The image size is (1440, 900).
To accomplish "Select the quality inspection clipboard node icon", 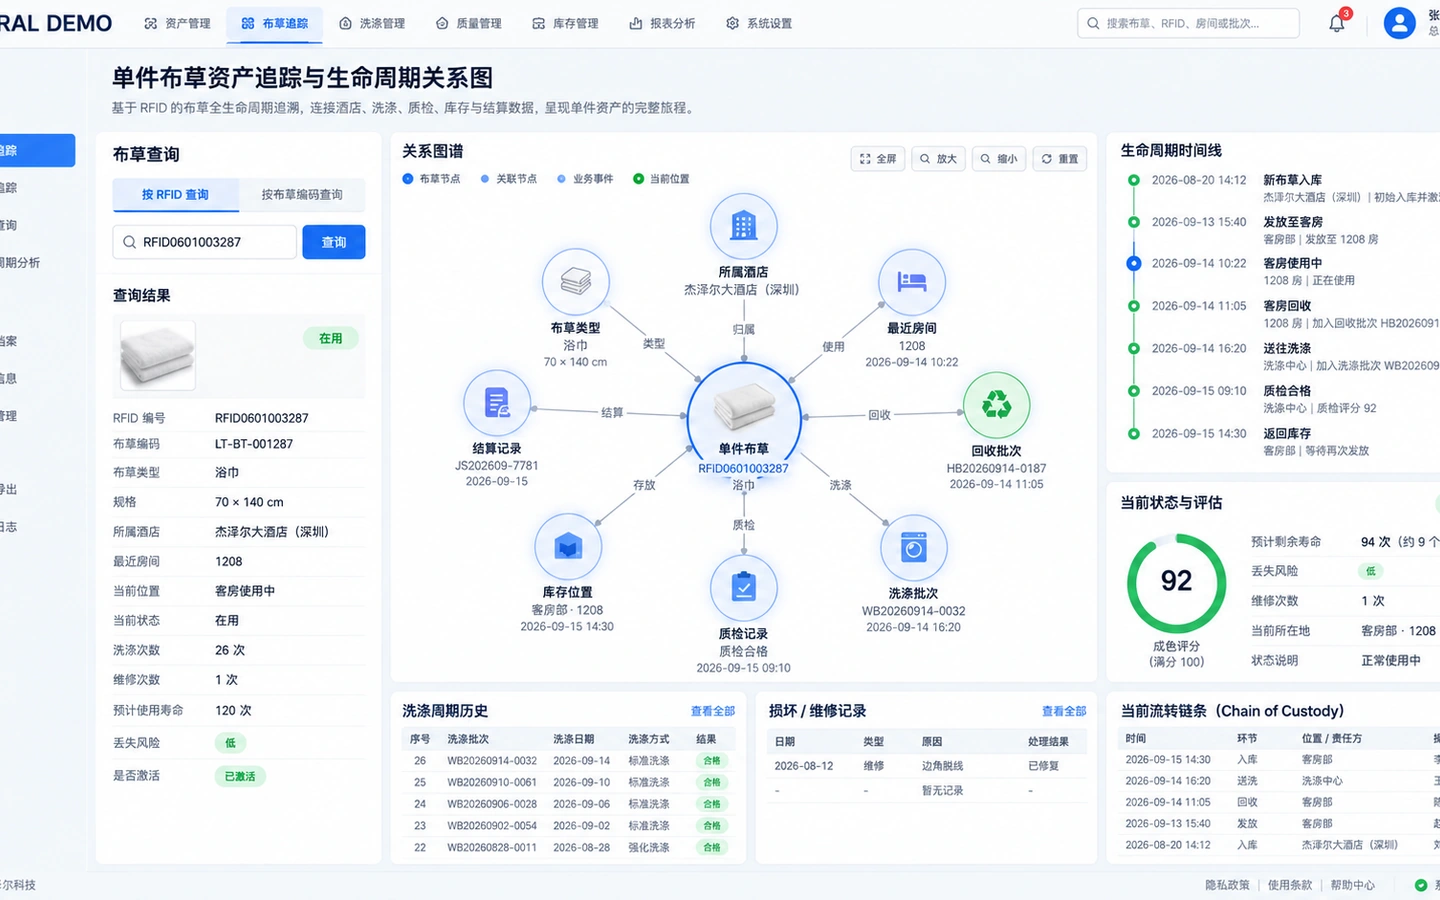I will (743, 588).
